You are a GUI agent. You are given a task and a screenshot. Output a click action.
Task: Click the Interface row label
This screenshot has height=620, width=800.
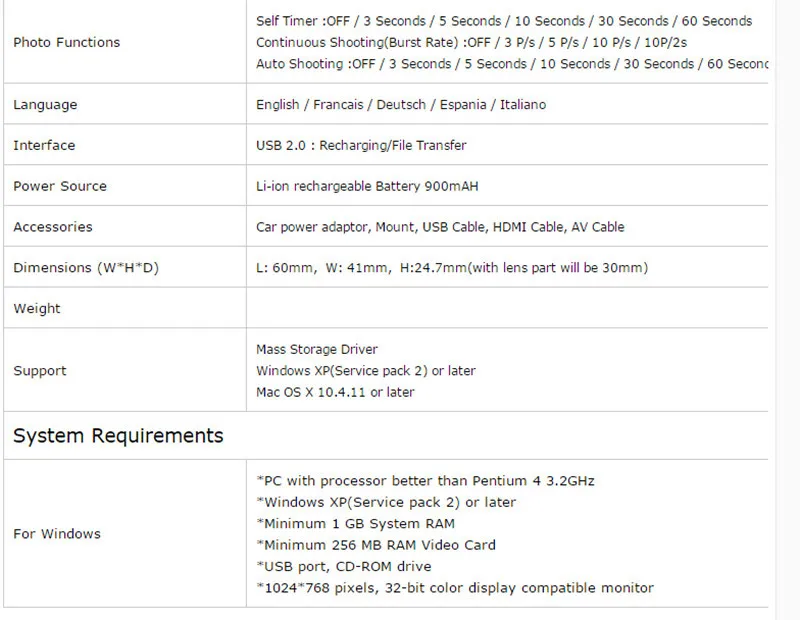click(44, 145)
